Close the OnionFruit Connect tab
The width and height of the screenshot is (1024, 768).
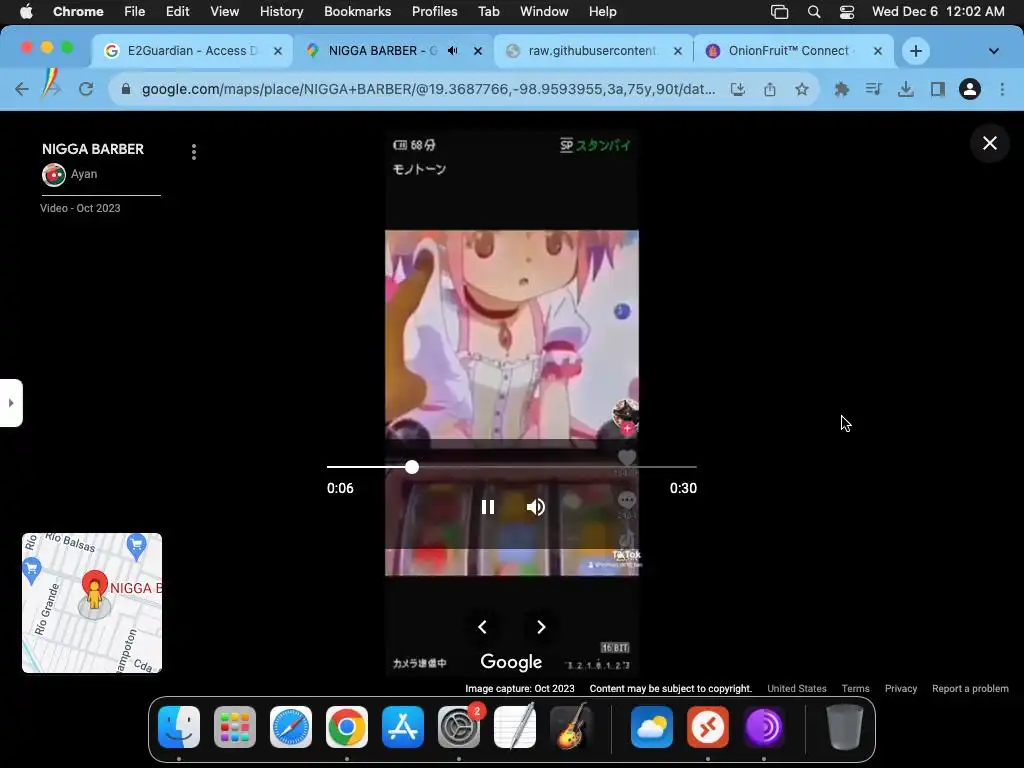point(878,51)
